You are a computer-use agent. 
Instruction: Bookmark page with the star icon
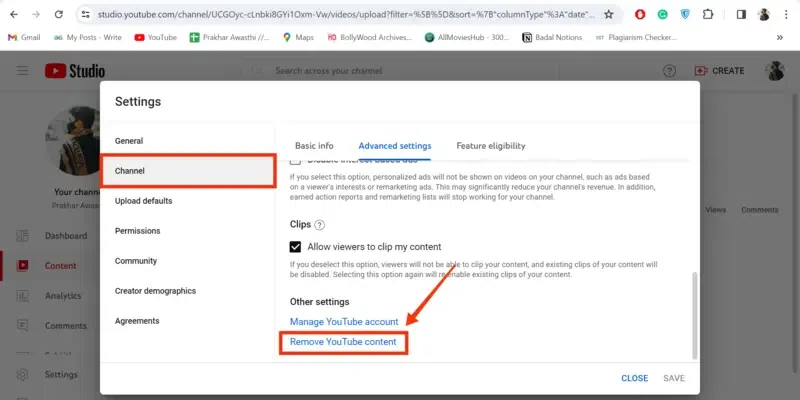click(609, 15)
